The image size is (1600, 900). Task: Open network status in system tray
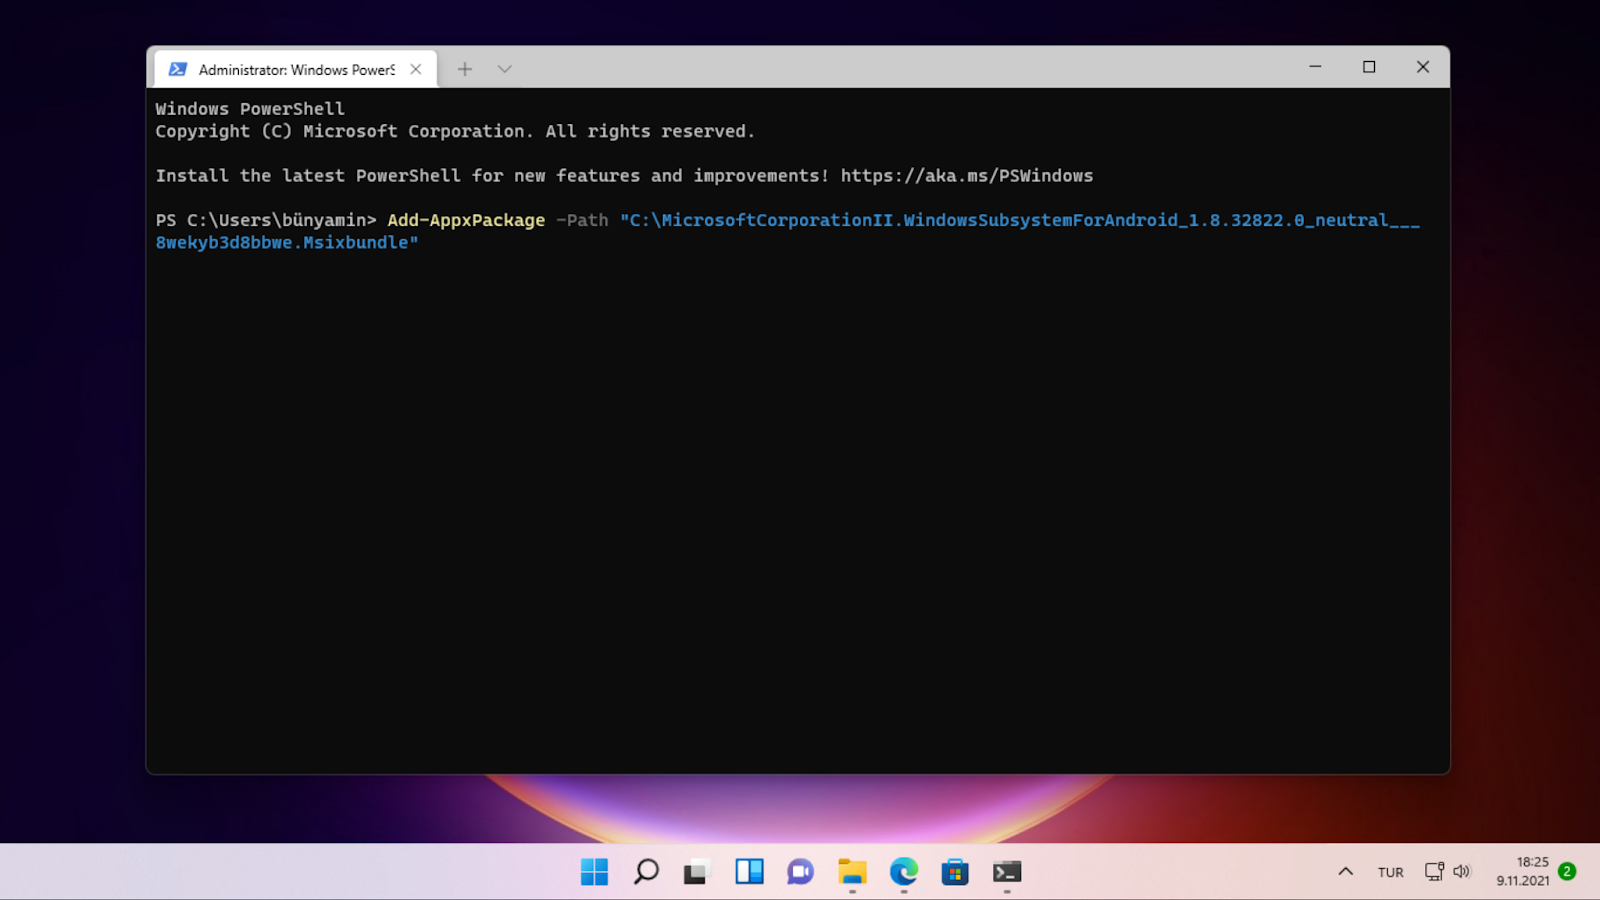pos(1434,872)
